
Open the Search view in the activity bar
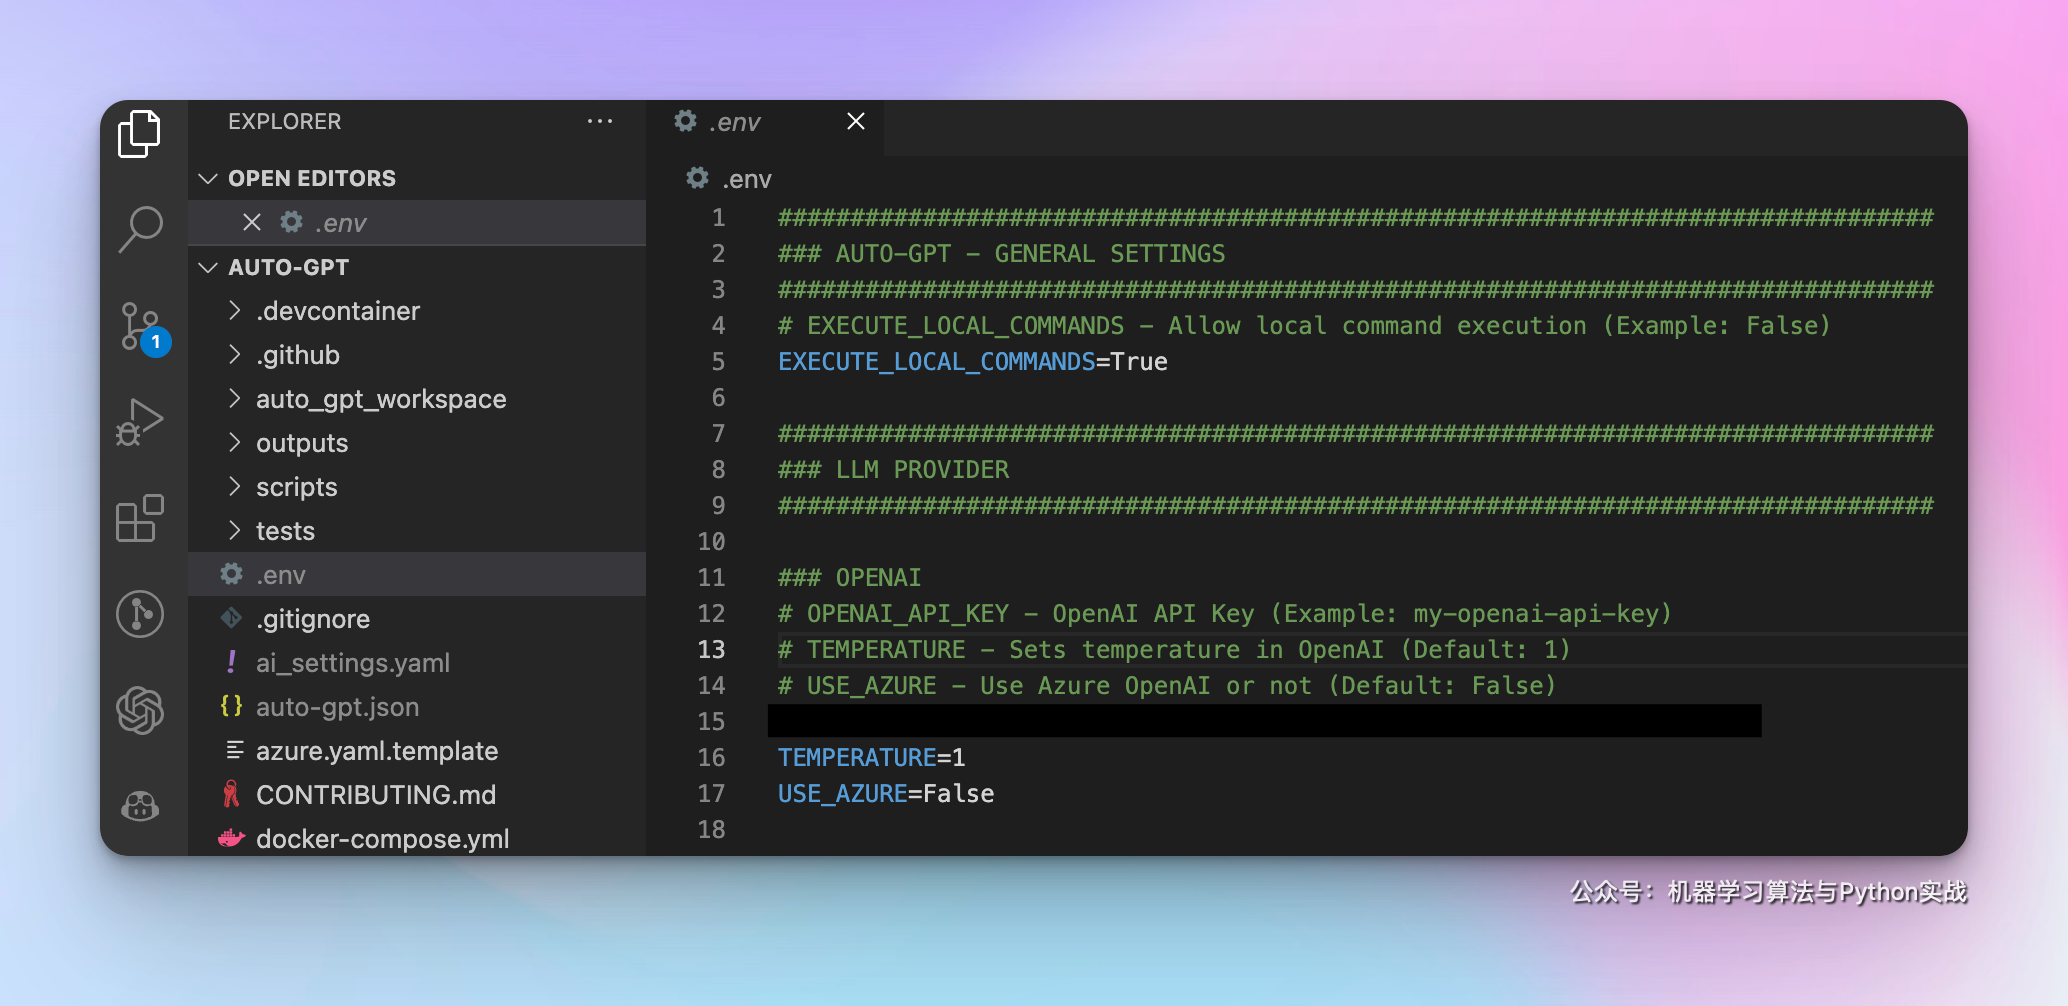140,229
